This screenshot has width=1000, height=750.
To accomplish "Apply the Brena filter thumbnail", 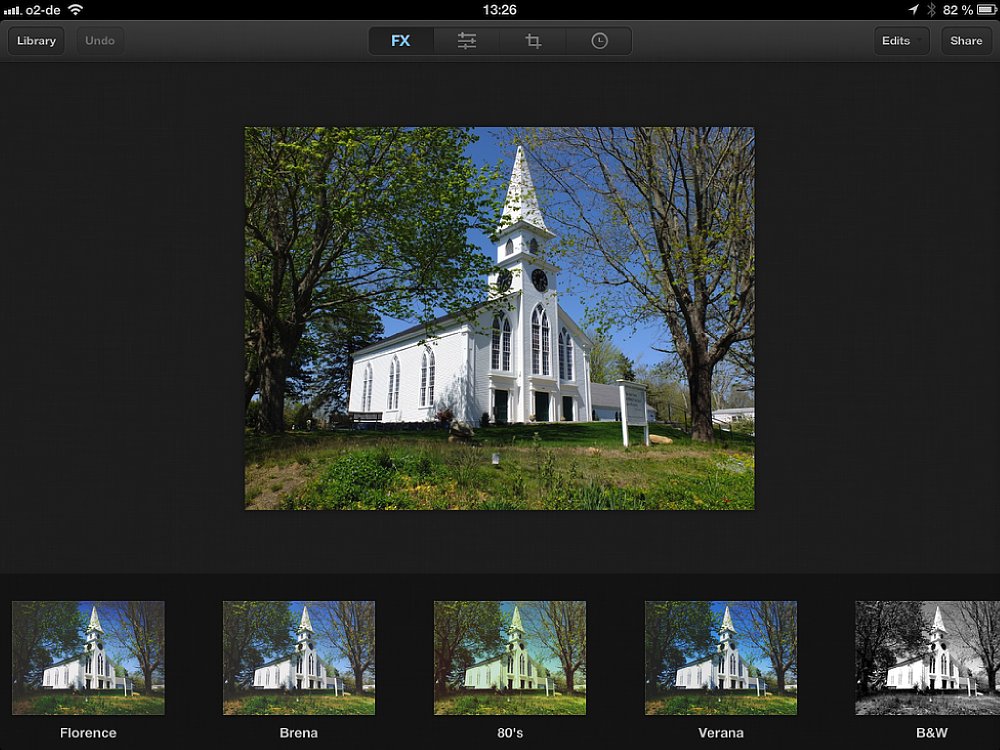I will click(x=299, y=657).
